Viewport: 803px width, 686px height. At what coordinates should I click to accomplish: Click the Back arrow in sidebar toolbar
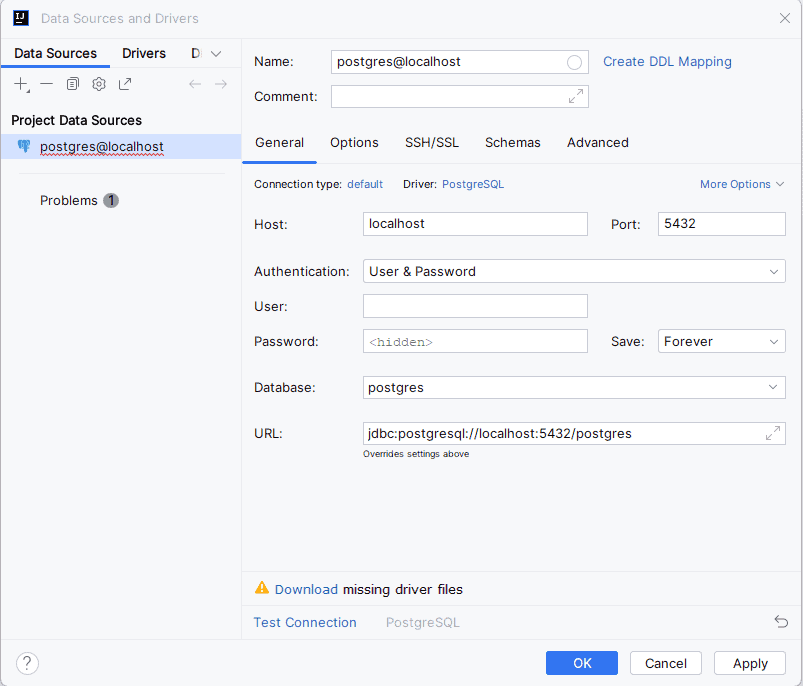(195, 84)
